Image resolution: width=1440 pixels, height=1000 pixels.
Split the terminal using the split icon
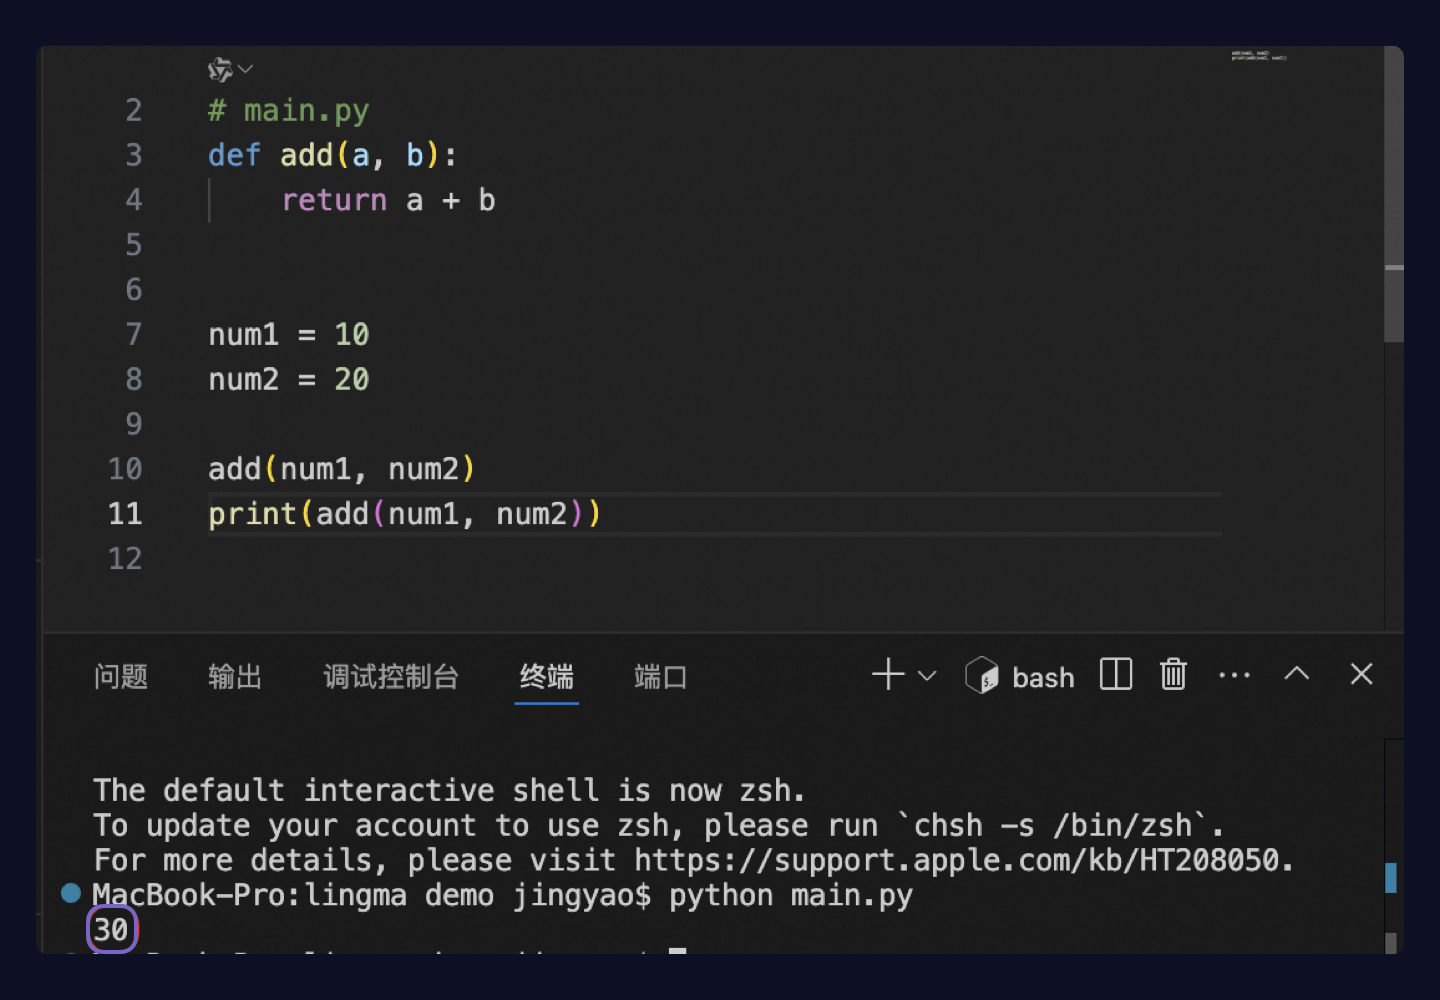pos(1115,675)
